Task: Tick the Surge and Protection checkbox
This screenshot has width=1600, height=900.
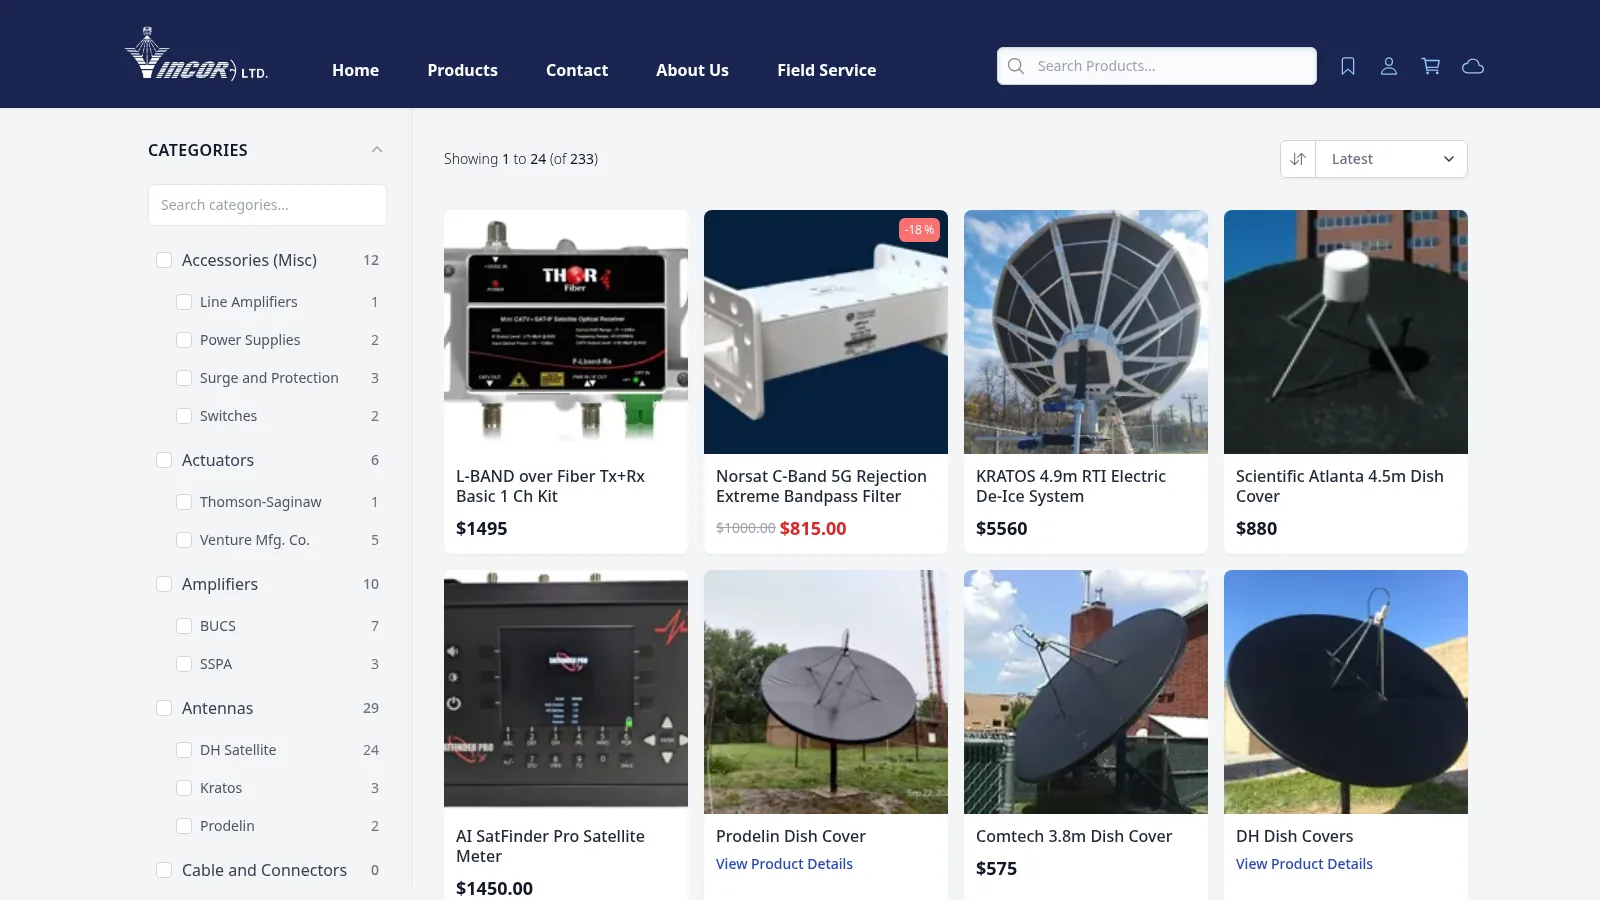Action: click(184, 378)
